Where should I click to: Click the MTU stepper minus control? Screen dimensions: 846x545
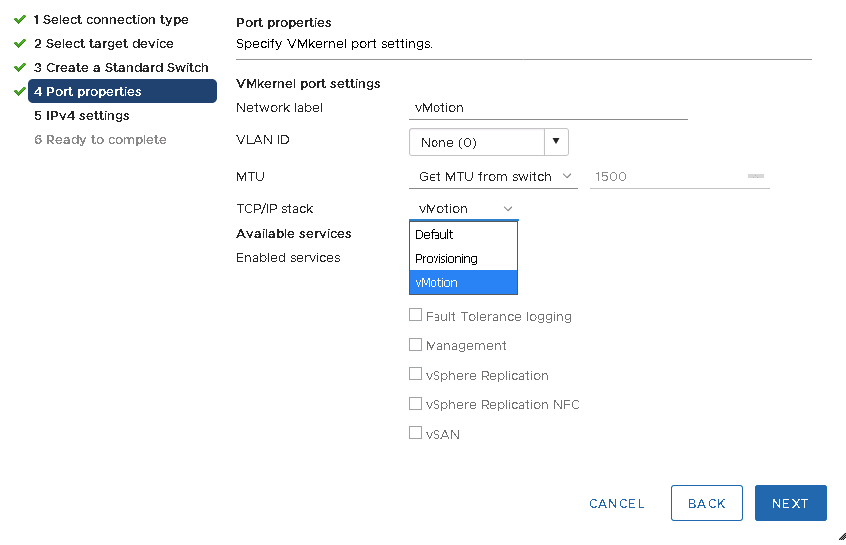click(756, 176)
